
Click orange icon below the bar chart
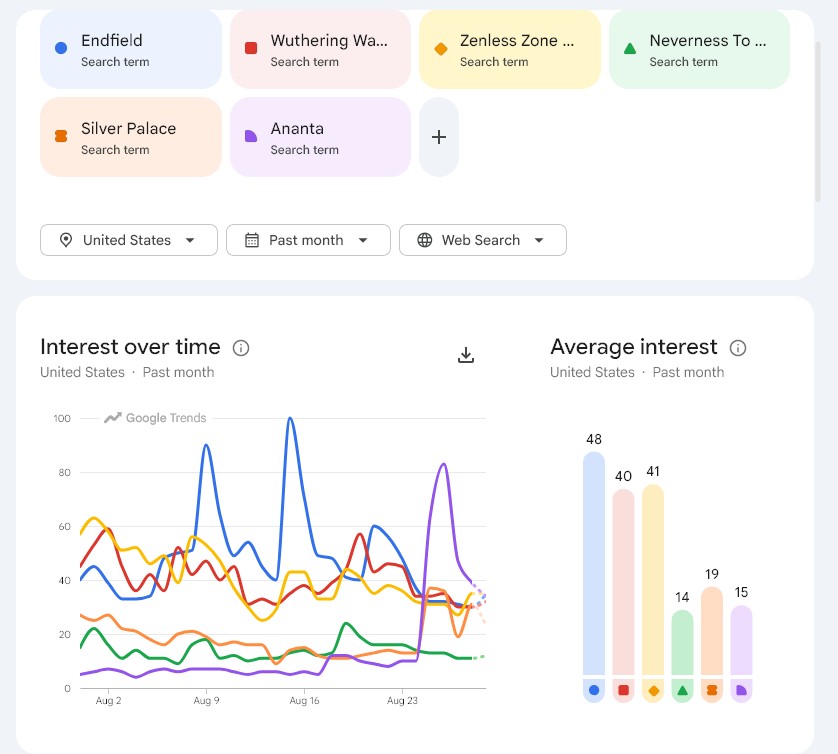click(712, 690)
